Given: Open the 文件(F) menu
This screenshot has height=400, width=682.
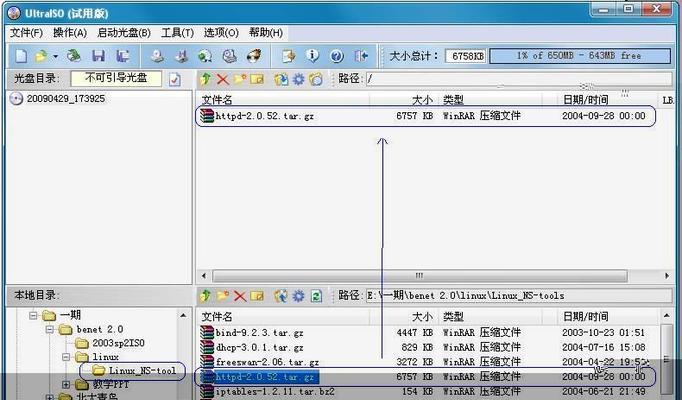Looking at the screenshot, I should click(26, 33).
